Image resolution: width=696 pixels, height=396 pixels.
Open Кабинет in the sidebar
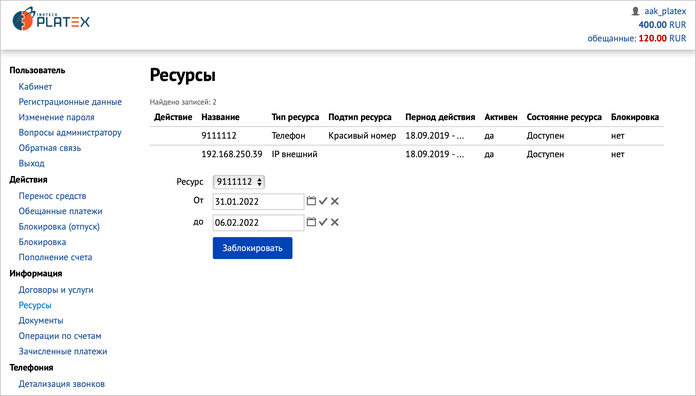pyautogui.click(x=36, y=87)
